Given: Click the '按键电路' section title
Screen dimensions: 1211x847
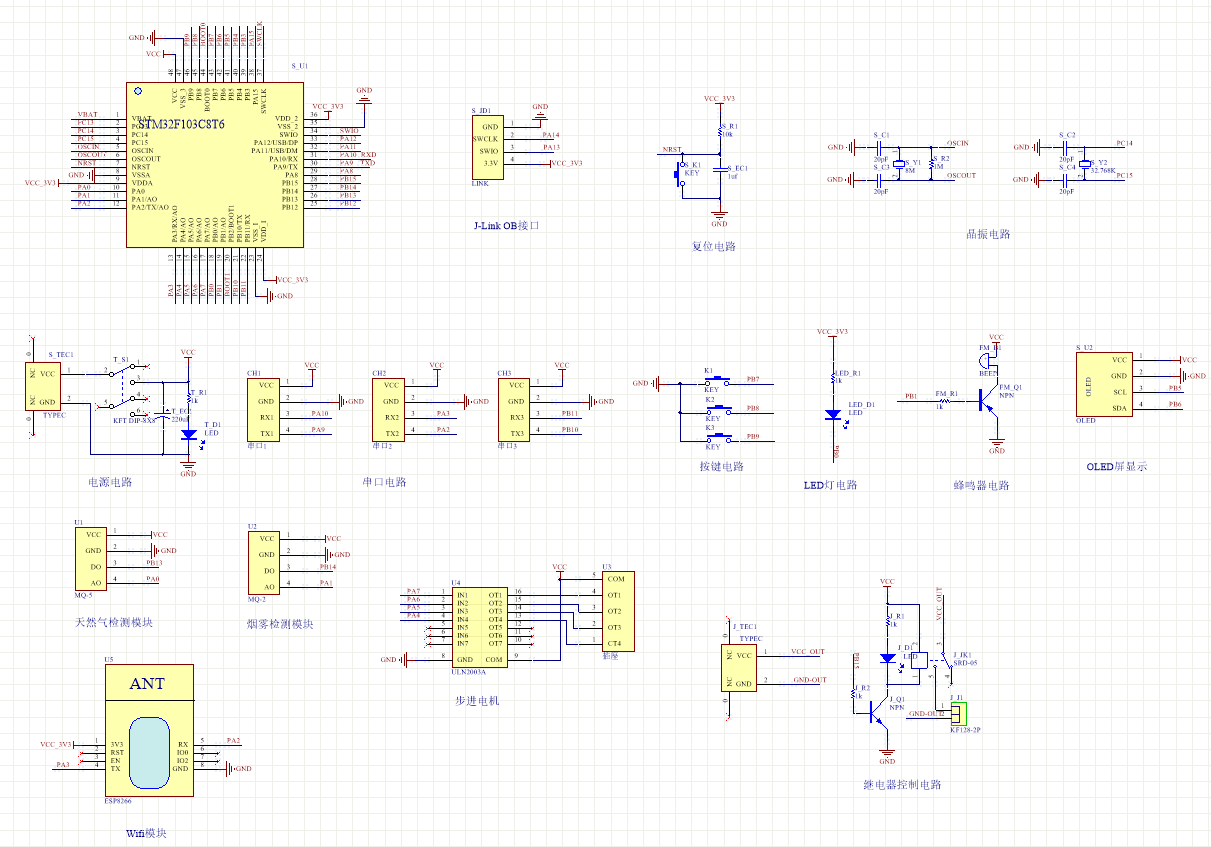Looking at the screenshot, I should point(721,466).
